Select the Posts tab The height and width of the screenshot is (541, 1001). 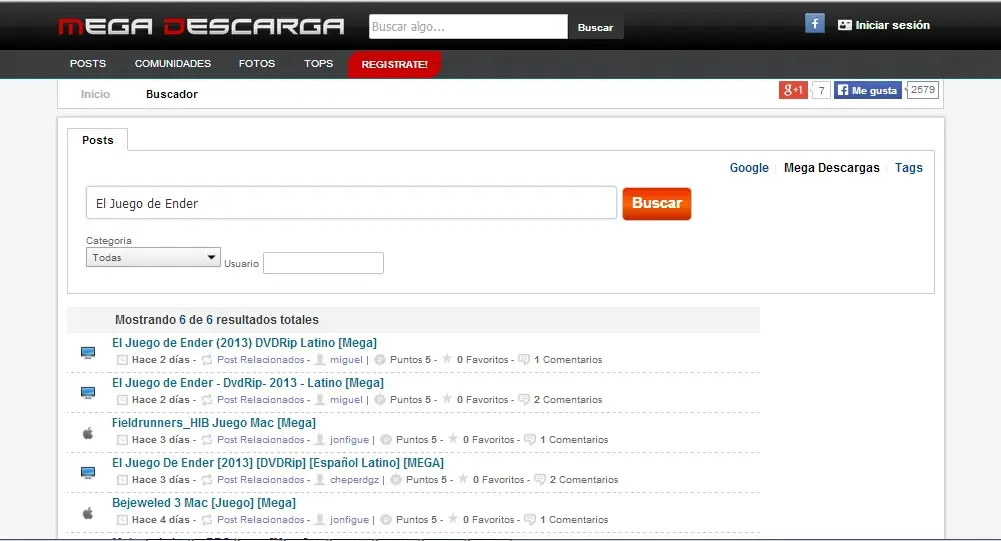(98, 140)
